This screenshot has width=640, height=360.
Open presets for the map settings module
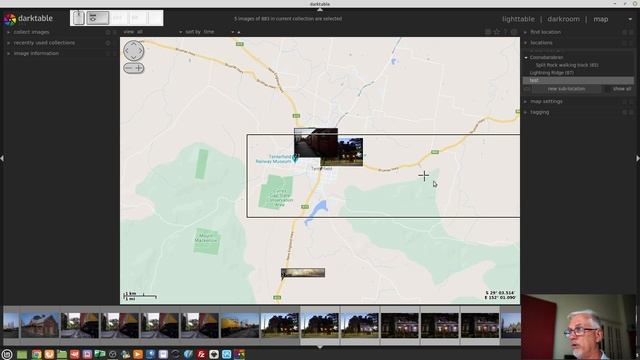pyautogui.click(x=631, y=101)
